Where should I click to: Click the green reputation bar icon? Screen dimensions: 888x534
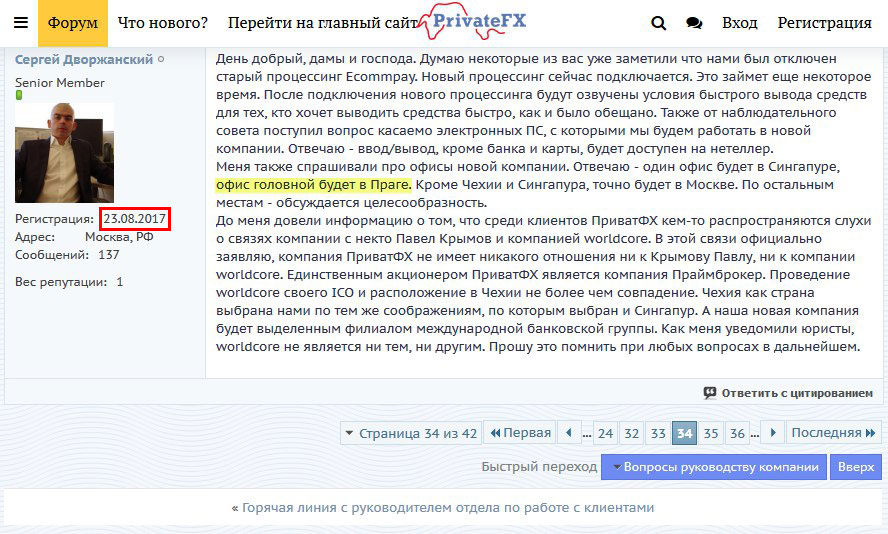[19, 95]
